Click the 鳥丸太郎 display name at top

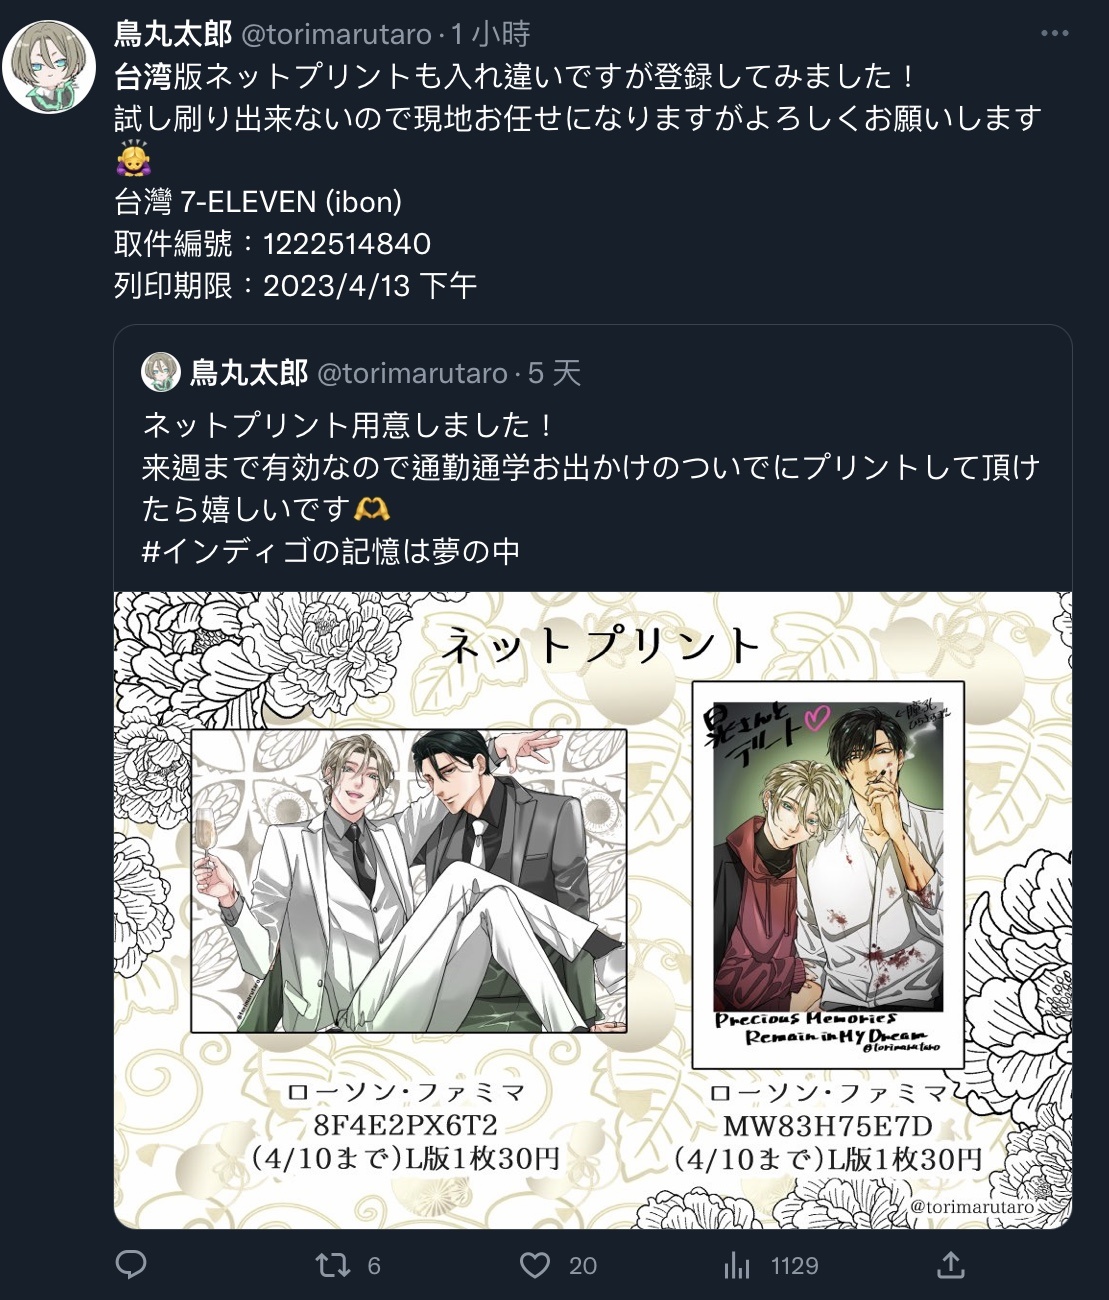173,34
